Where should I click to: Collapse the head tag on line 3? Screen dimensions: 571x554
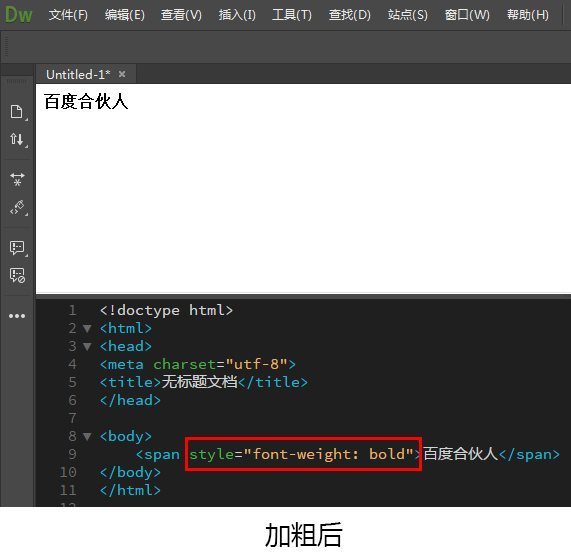coord(87,347)
